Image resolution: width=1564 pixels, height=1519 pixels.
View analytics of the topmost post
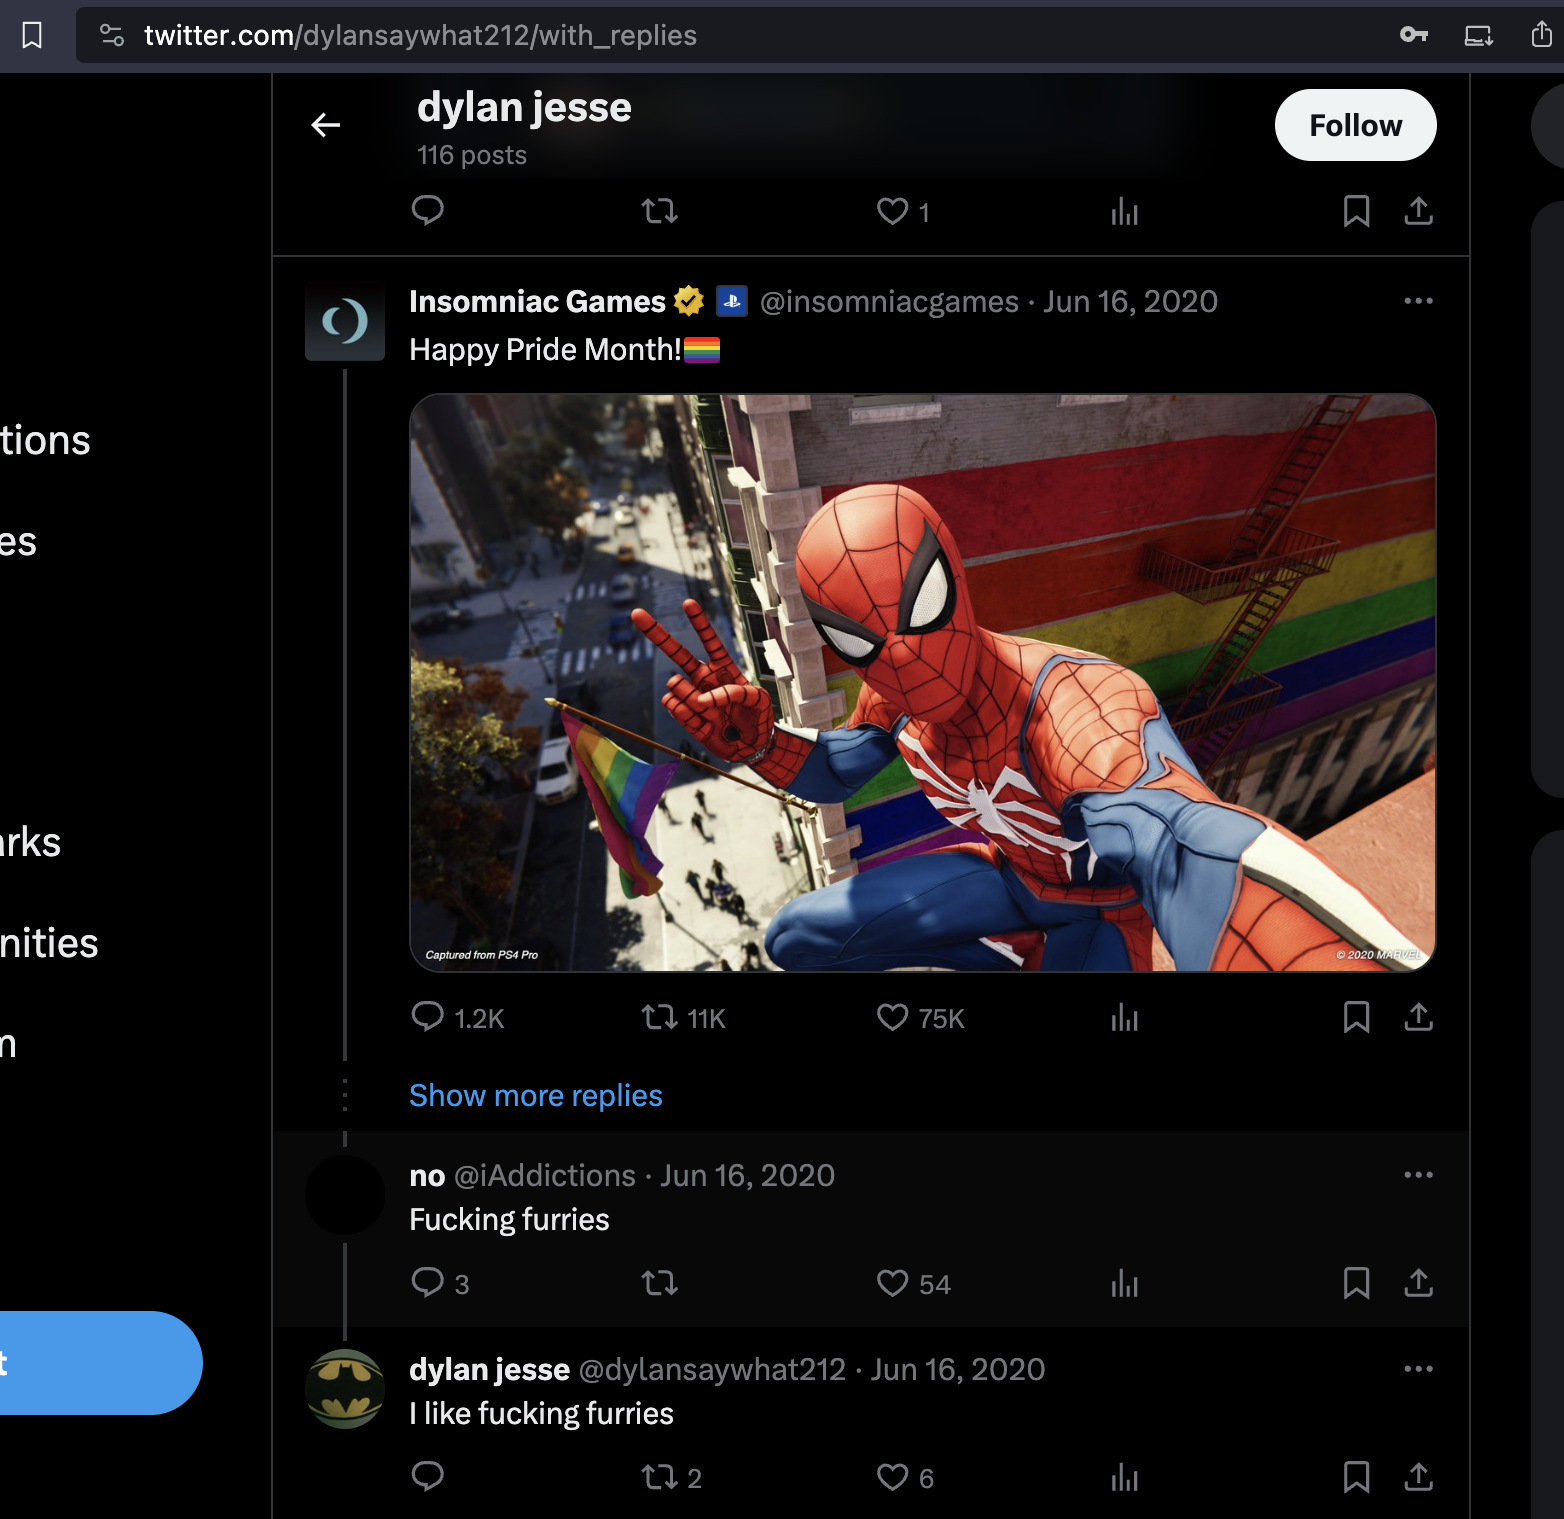click(1125, 211)
